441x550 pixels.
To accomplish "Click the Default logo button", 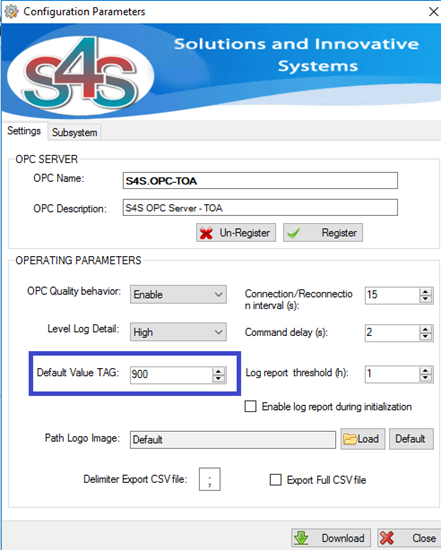I will 411,439.
